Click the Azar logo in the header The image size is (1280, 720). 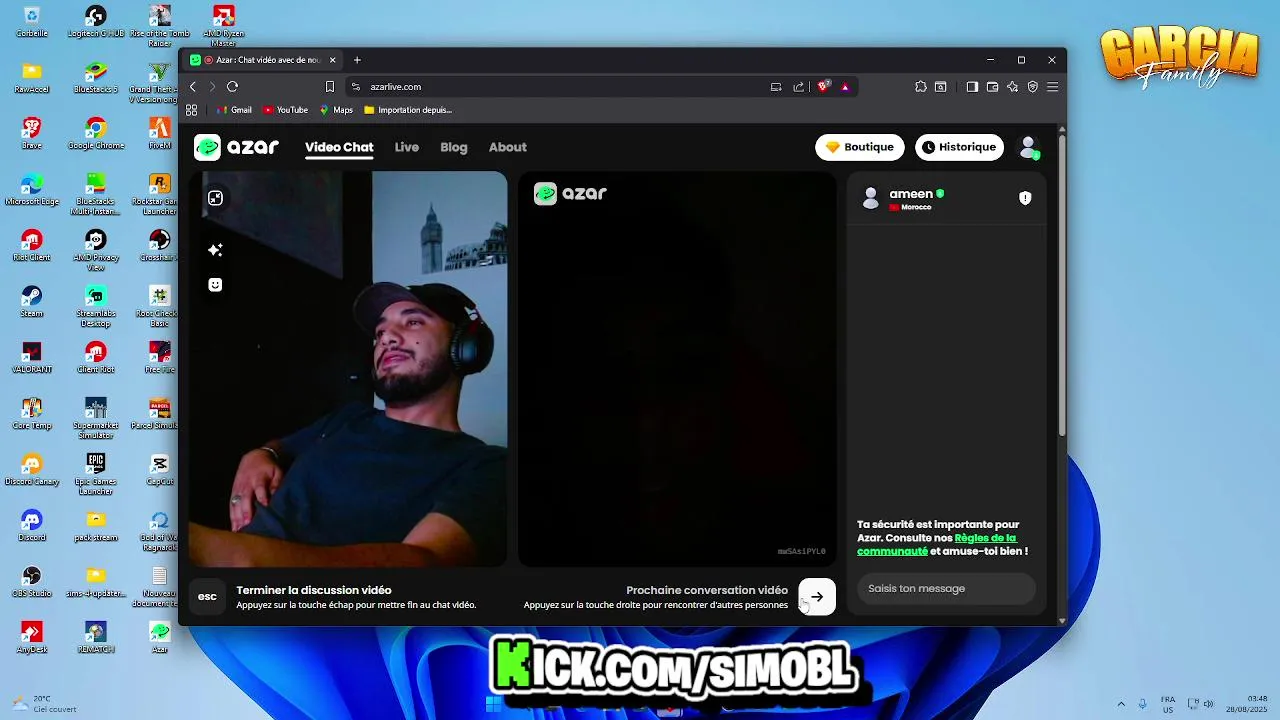237,147
